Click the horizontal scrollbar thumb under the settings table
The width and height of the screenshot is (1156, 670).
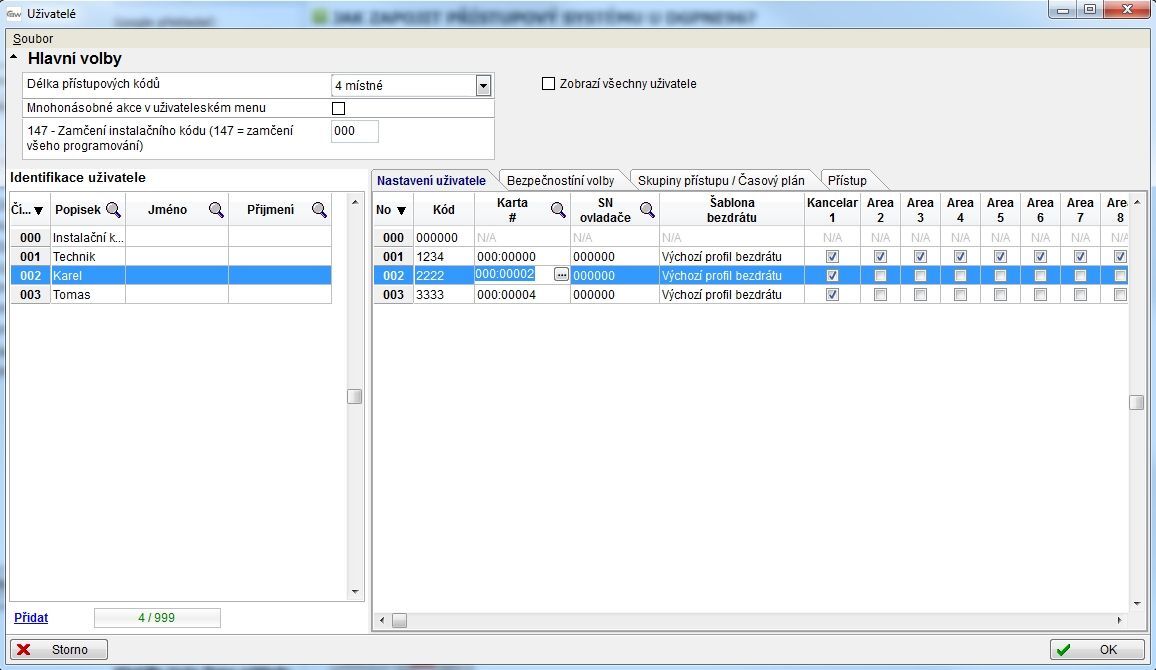pos(399,620)
